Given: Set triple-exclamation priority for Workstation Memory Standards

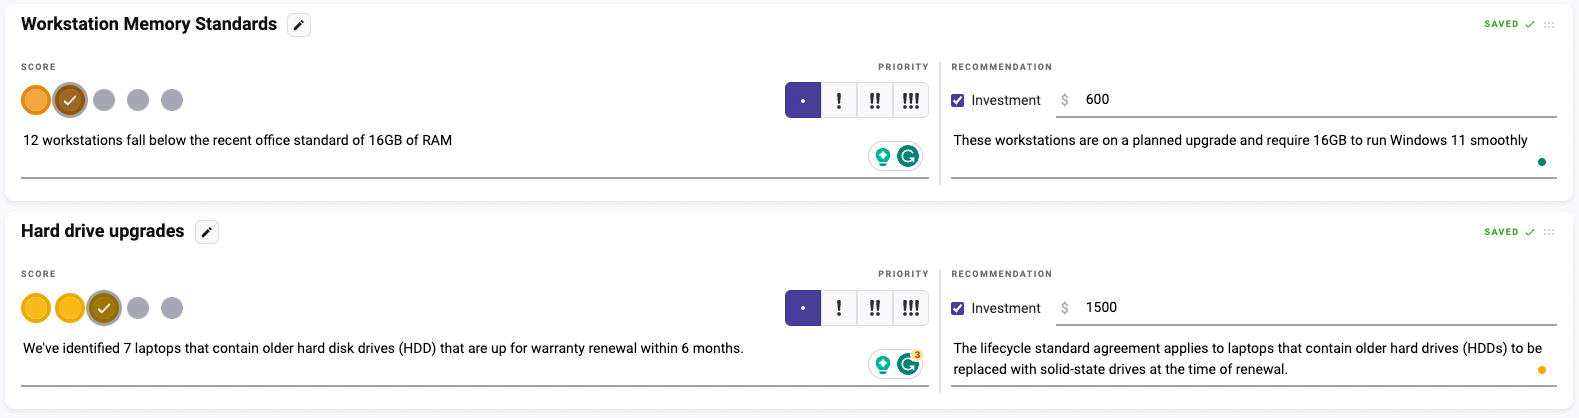Looking at the screenshot, I should (911, 100).
